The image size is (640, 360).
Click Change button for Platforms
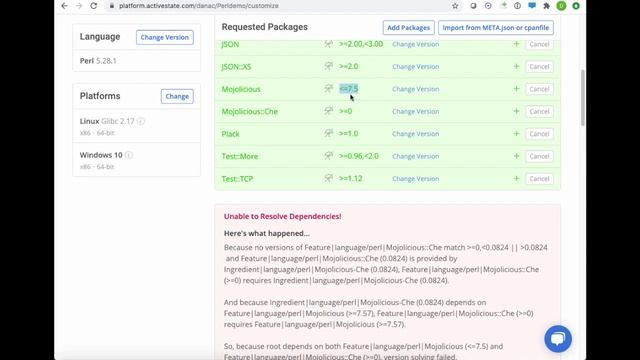[x=177, y=96]
